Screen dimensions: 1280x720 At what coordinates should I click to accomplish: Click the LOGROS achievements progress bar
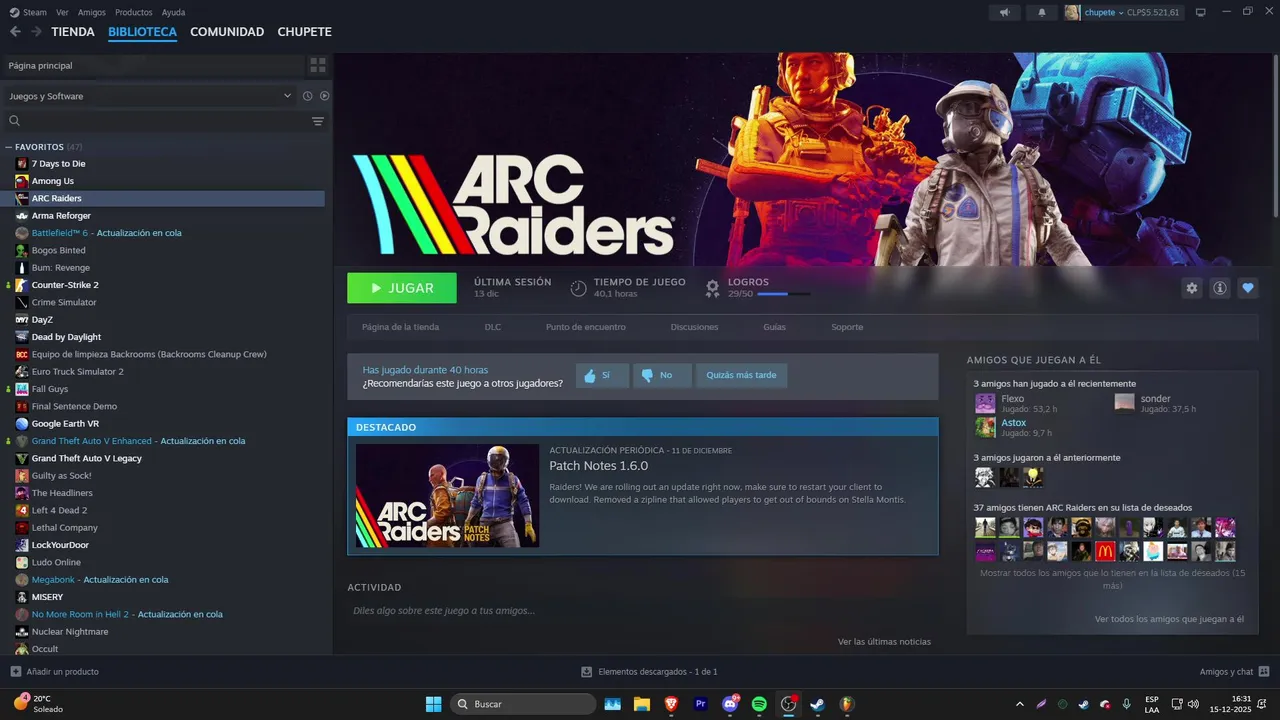(x=784, y=294)
